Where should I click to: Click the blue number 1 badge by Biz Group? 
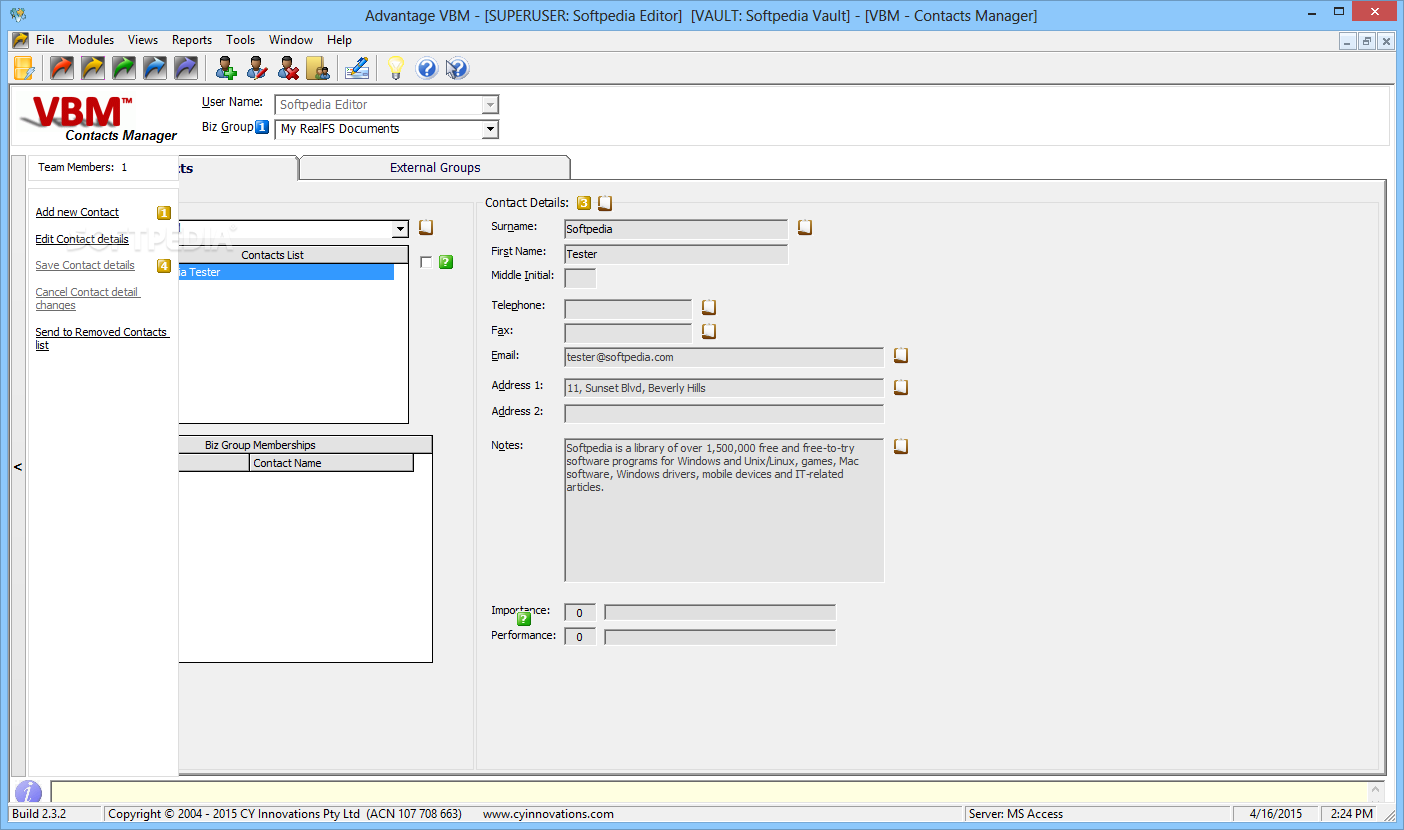(262, 127)
